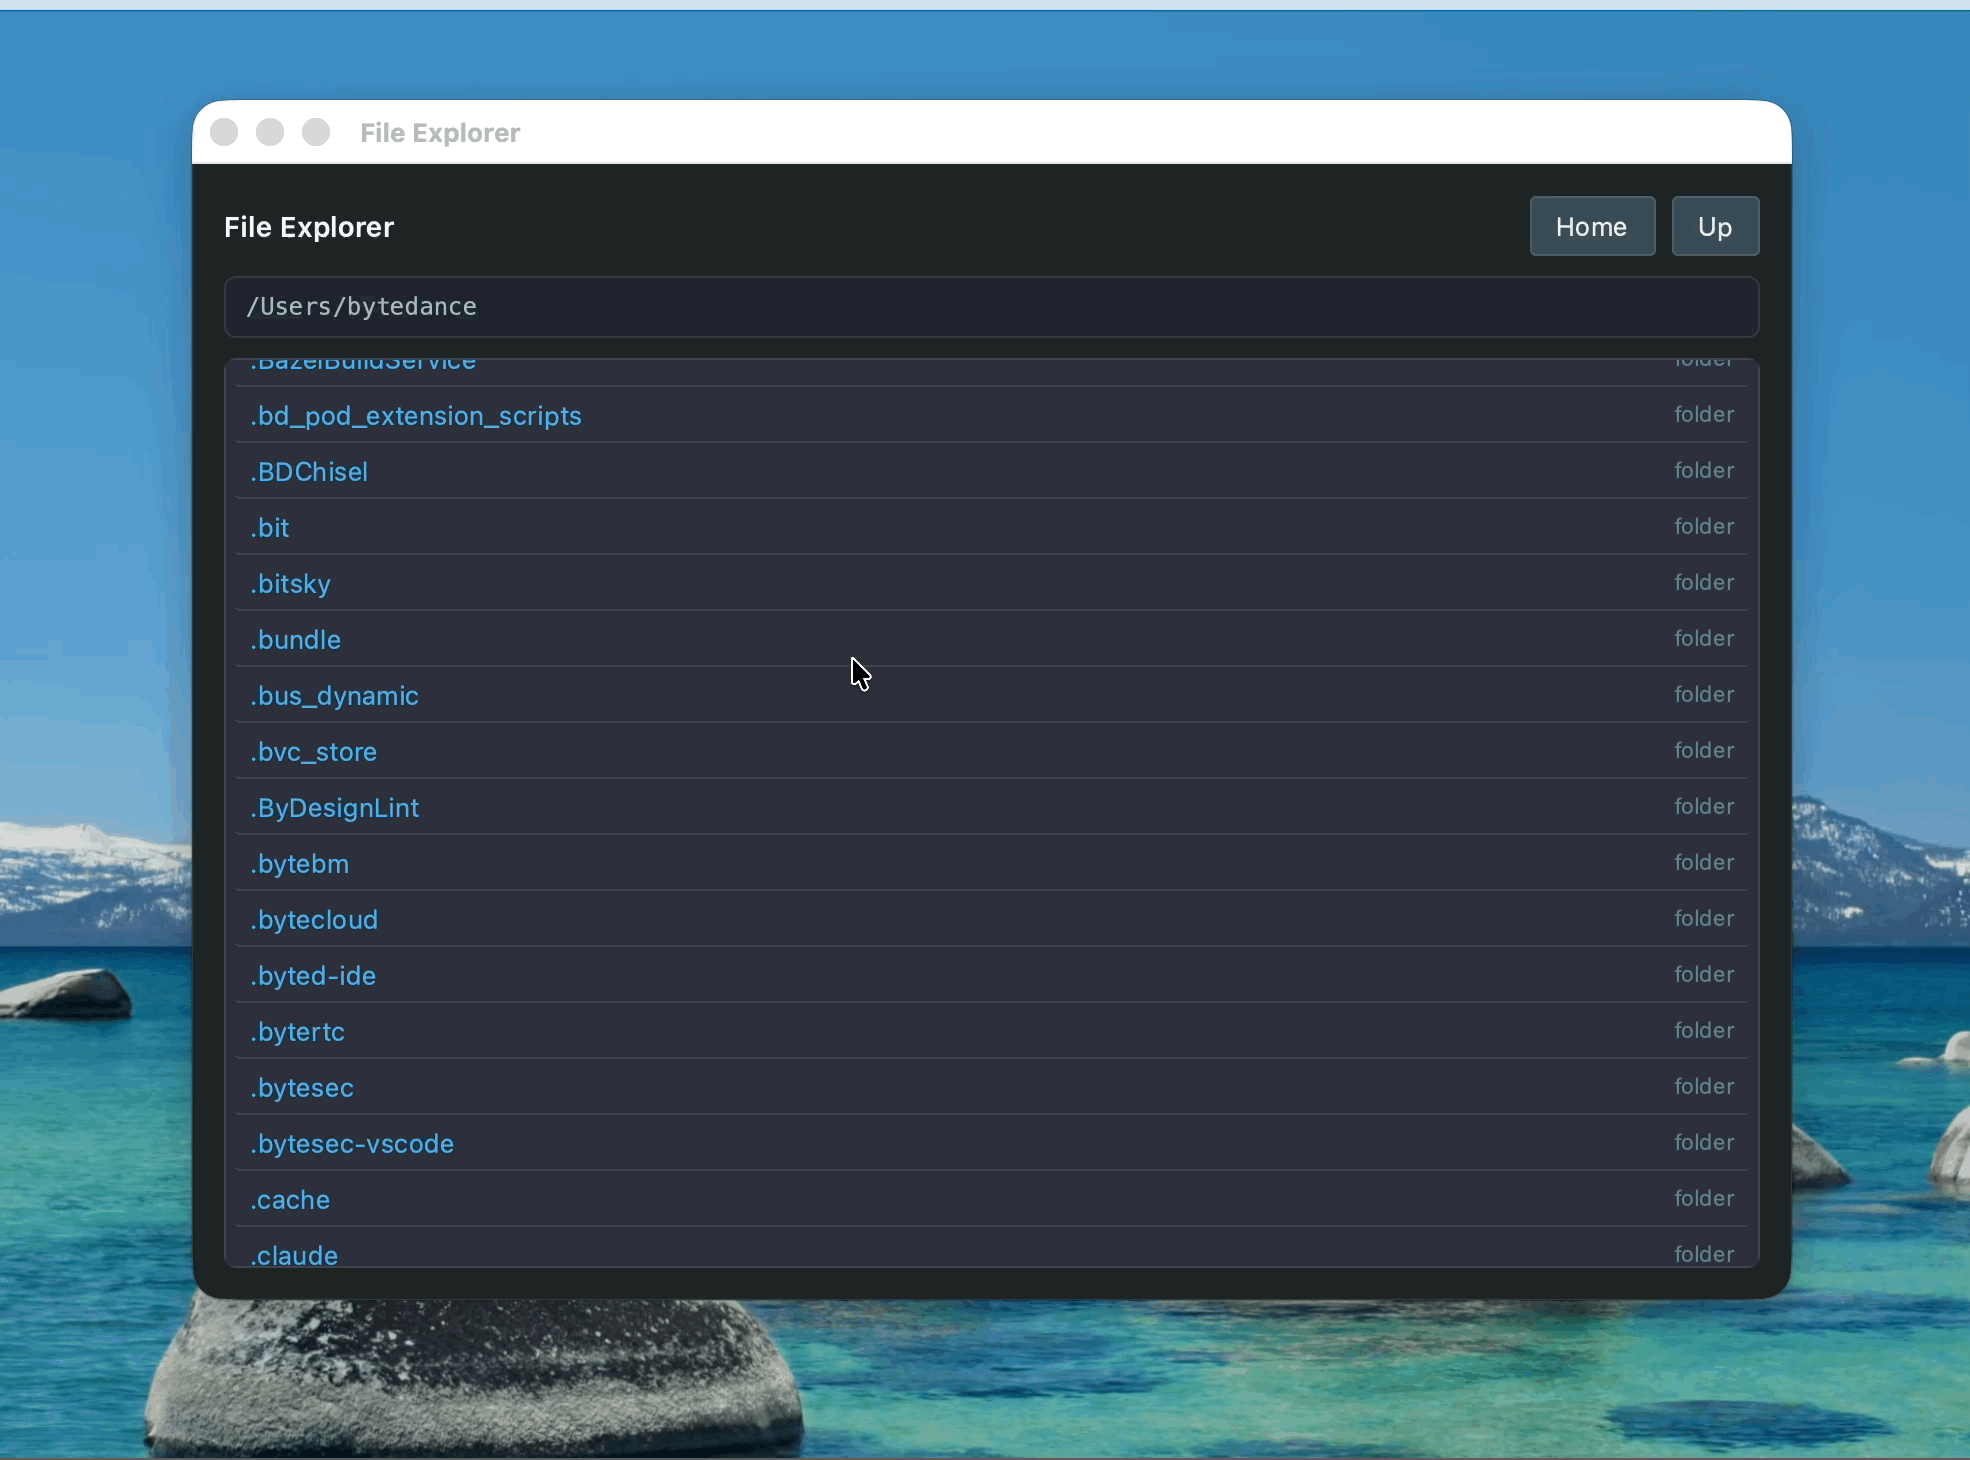Click the folder type label for .bundle
This screenshot has width=1970, height=1460.
[1704, 639]
